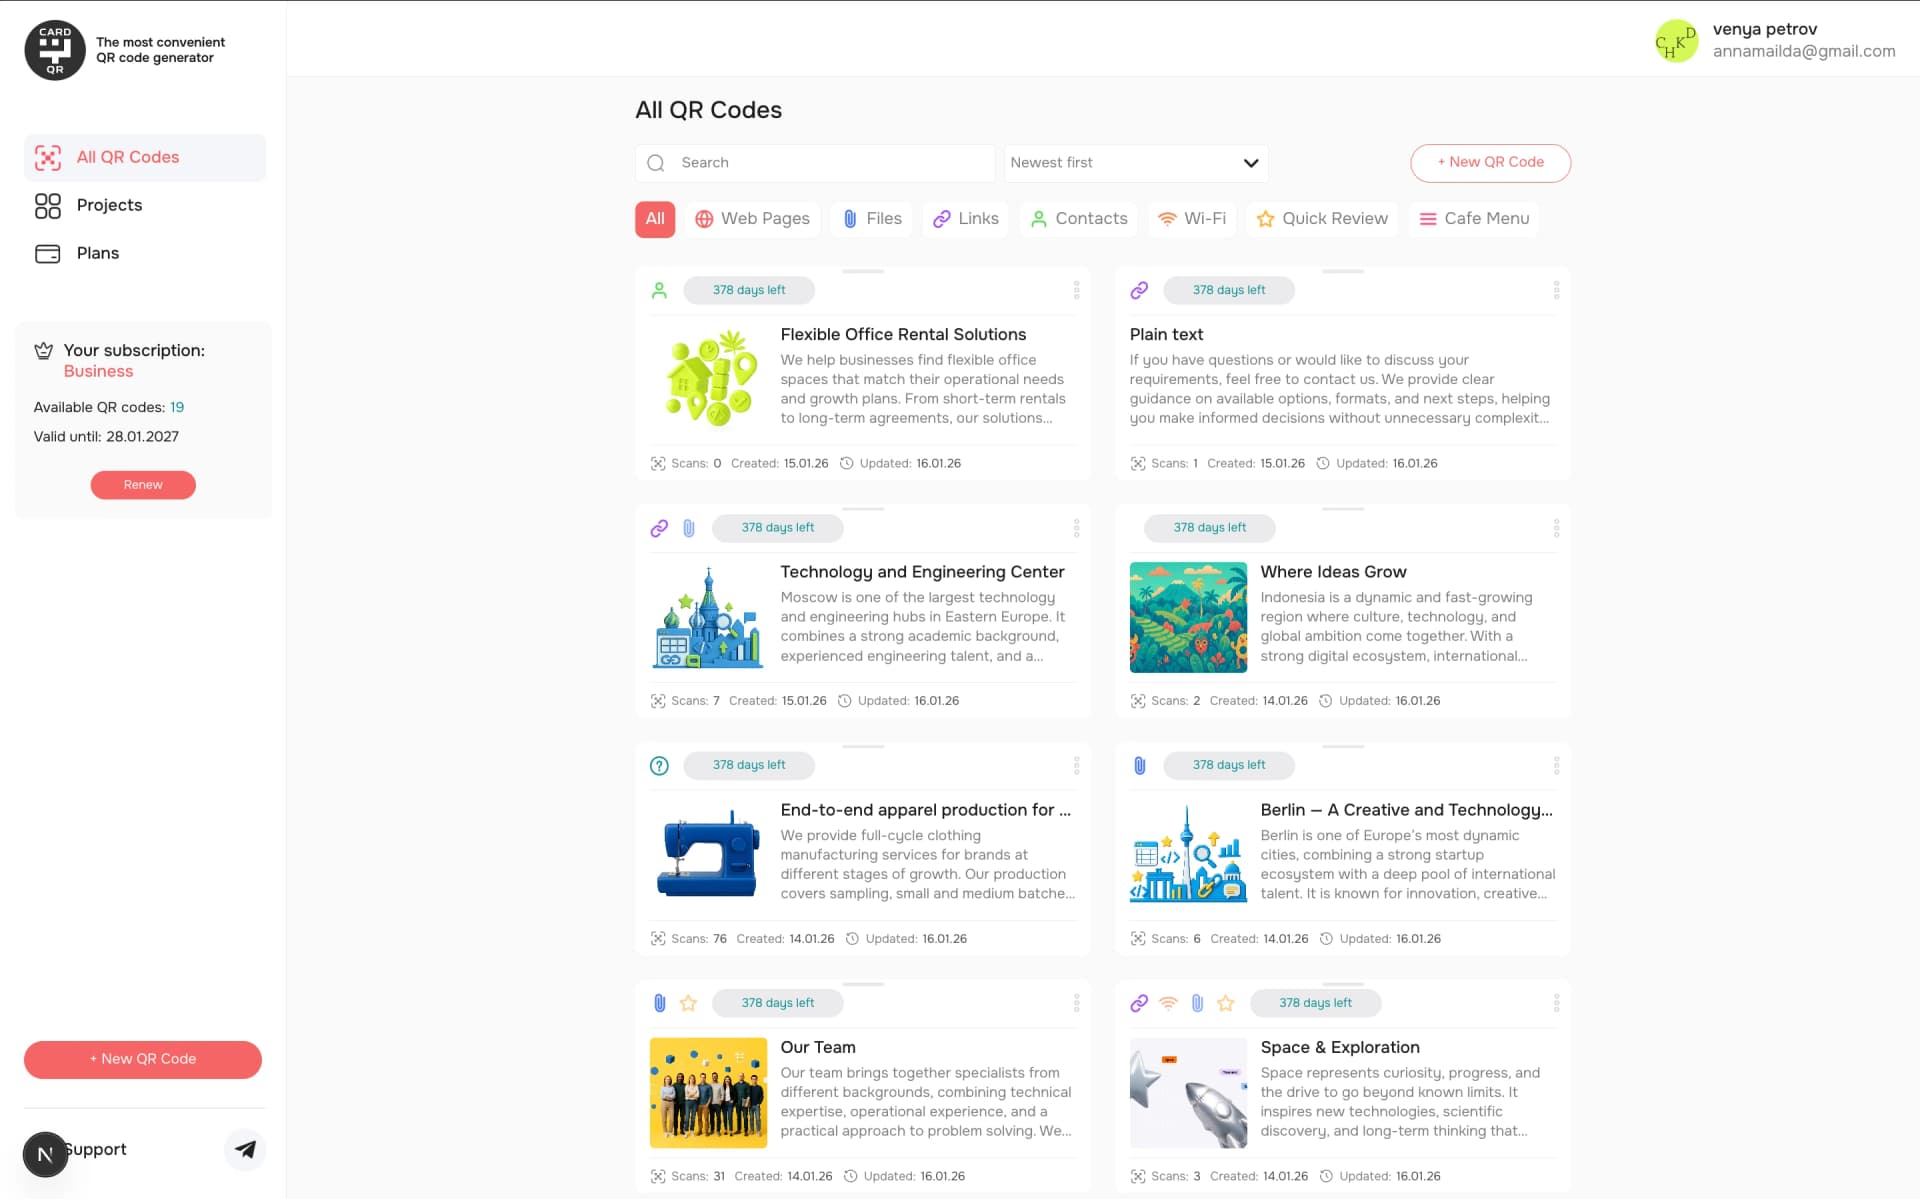Select the Web Pages category tab
The width and height of the screenshot is (1920, 1199).
[x=753, y=218]
